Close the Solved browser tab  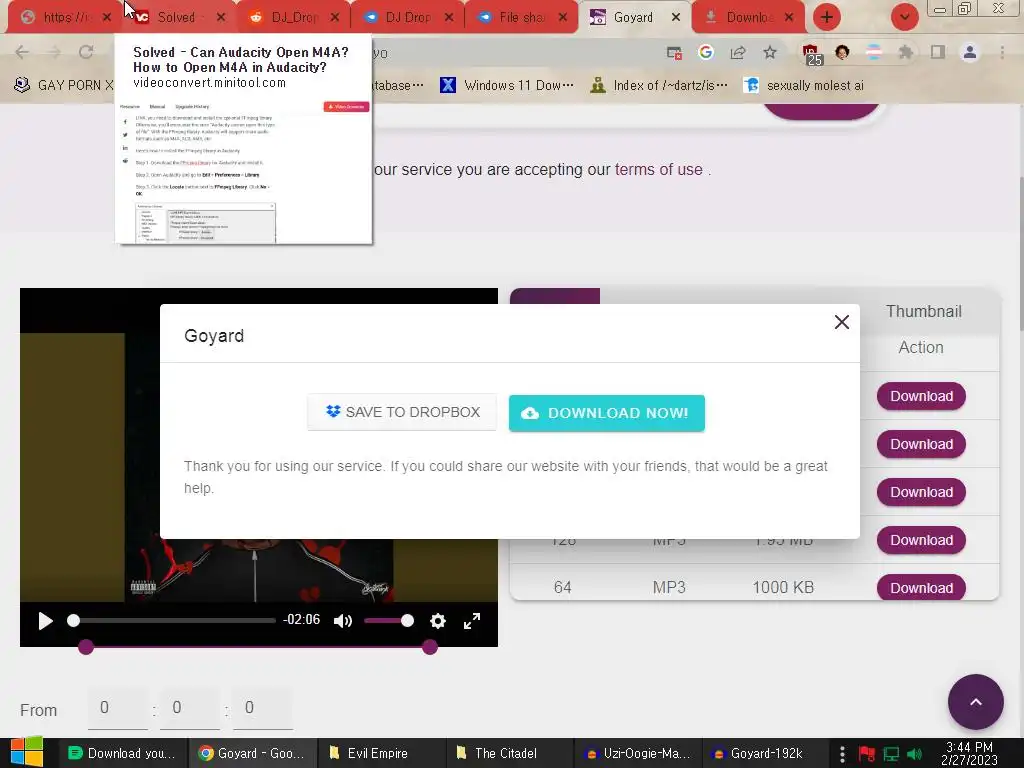coord(221,17)
